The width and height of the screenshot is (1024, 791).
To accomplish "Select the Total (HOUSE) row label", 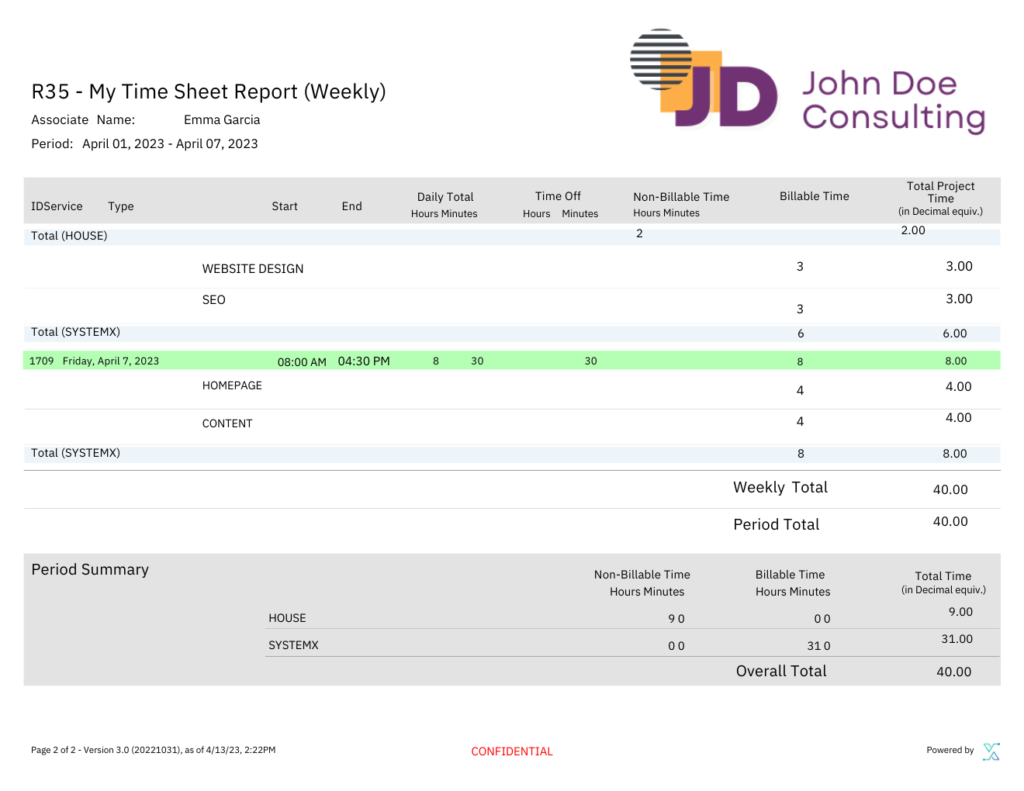I will (69, 236).
